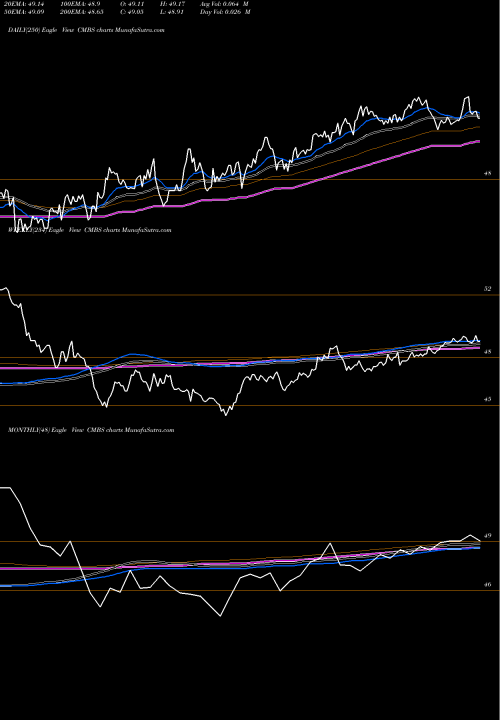The width and height of the screenshot is (500, 720).
Task: Select the open price O: 49.11
Action: [132, 3]
